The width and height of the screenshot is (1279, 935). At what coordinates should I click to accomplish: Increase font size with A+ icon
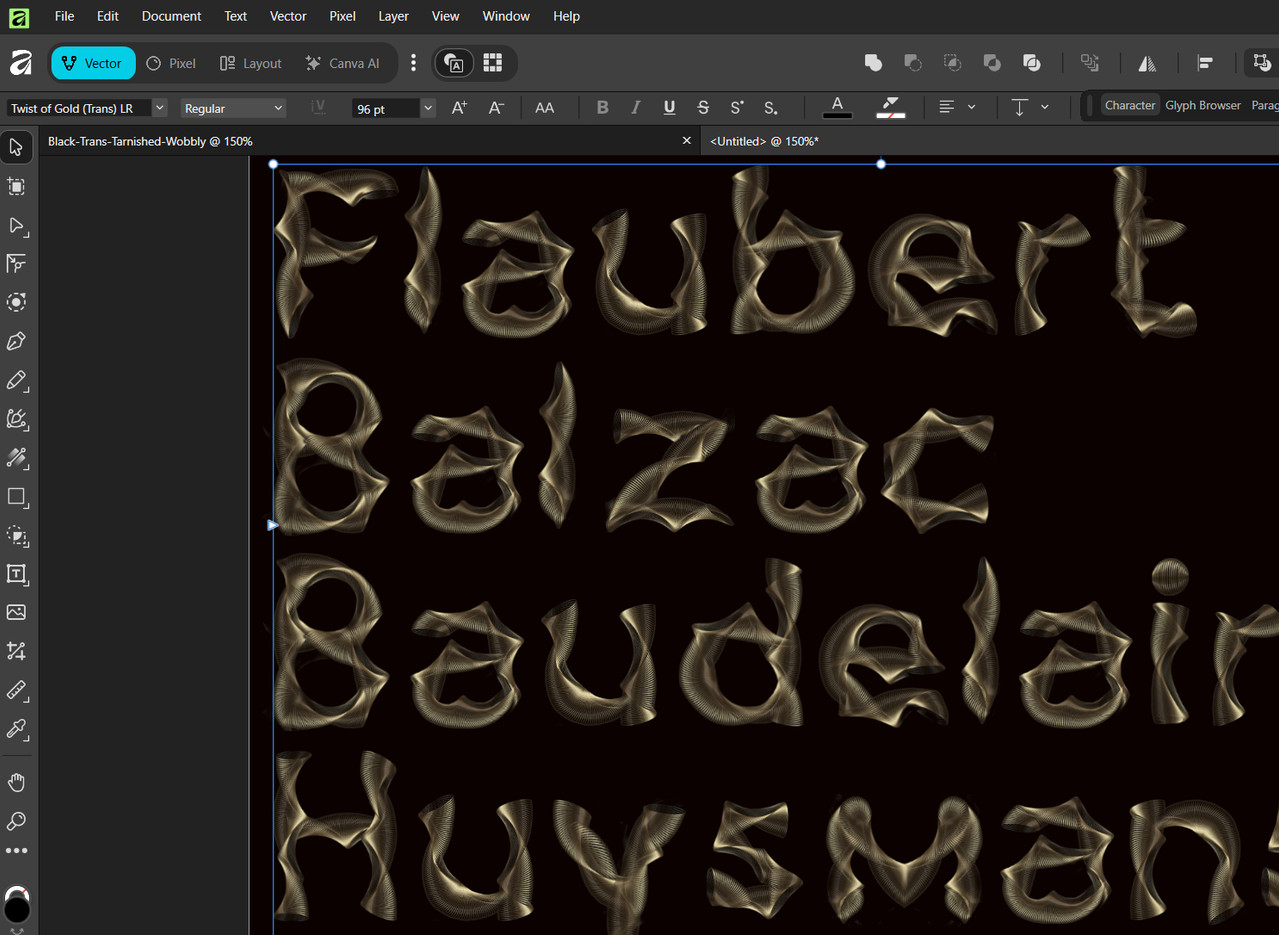click(460, 108)
